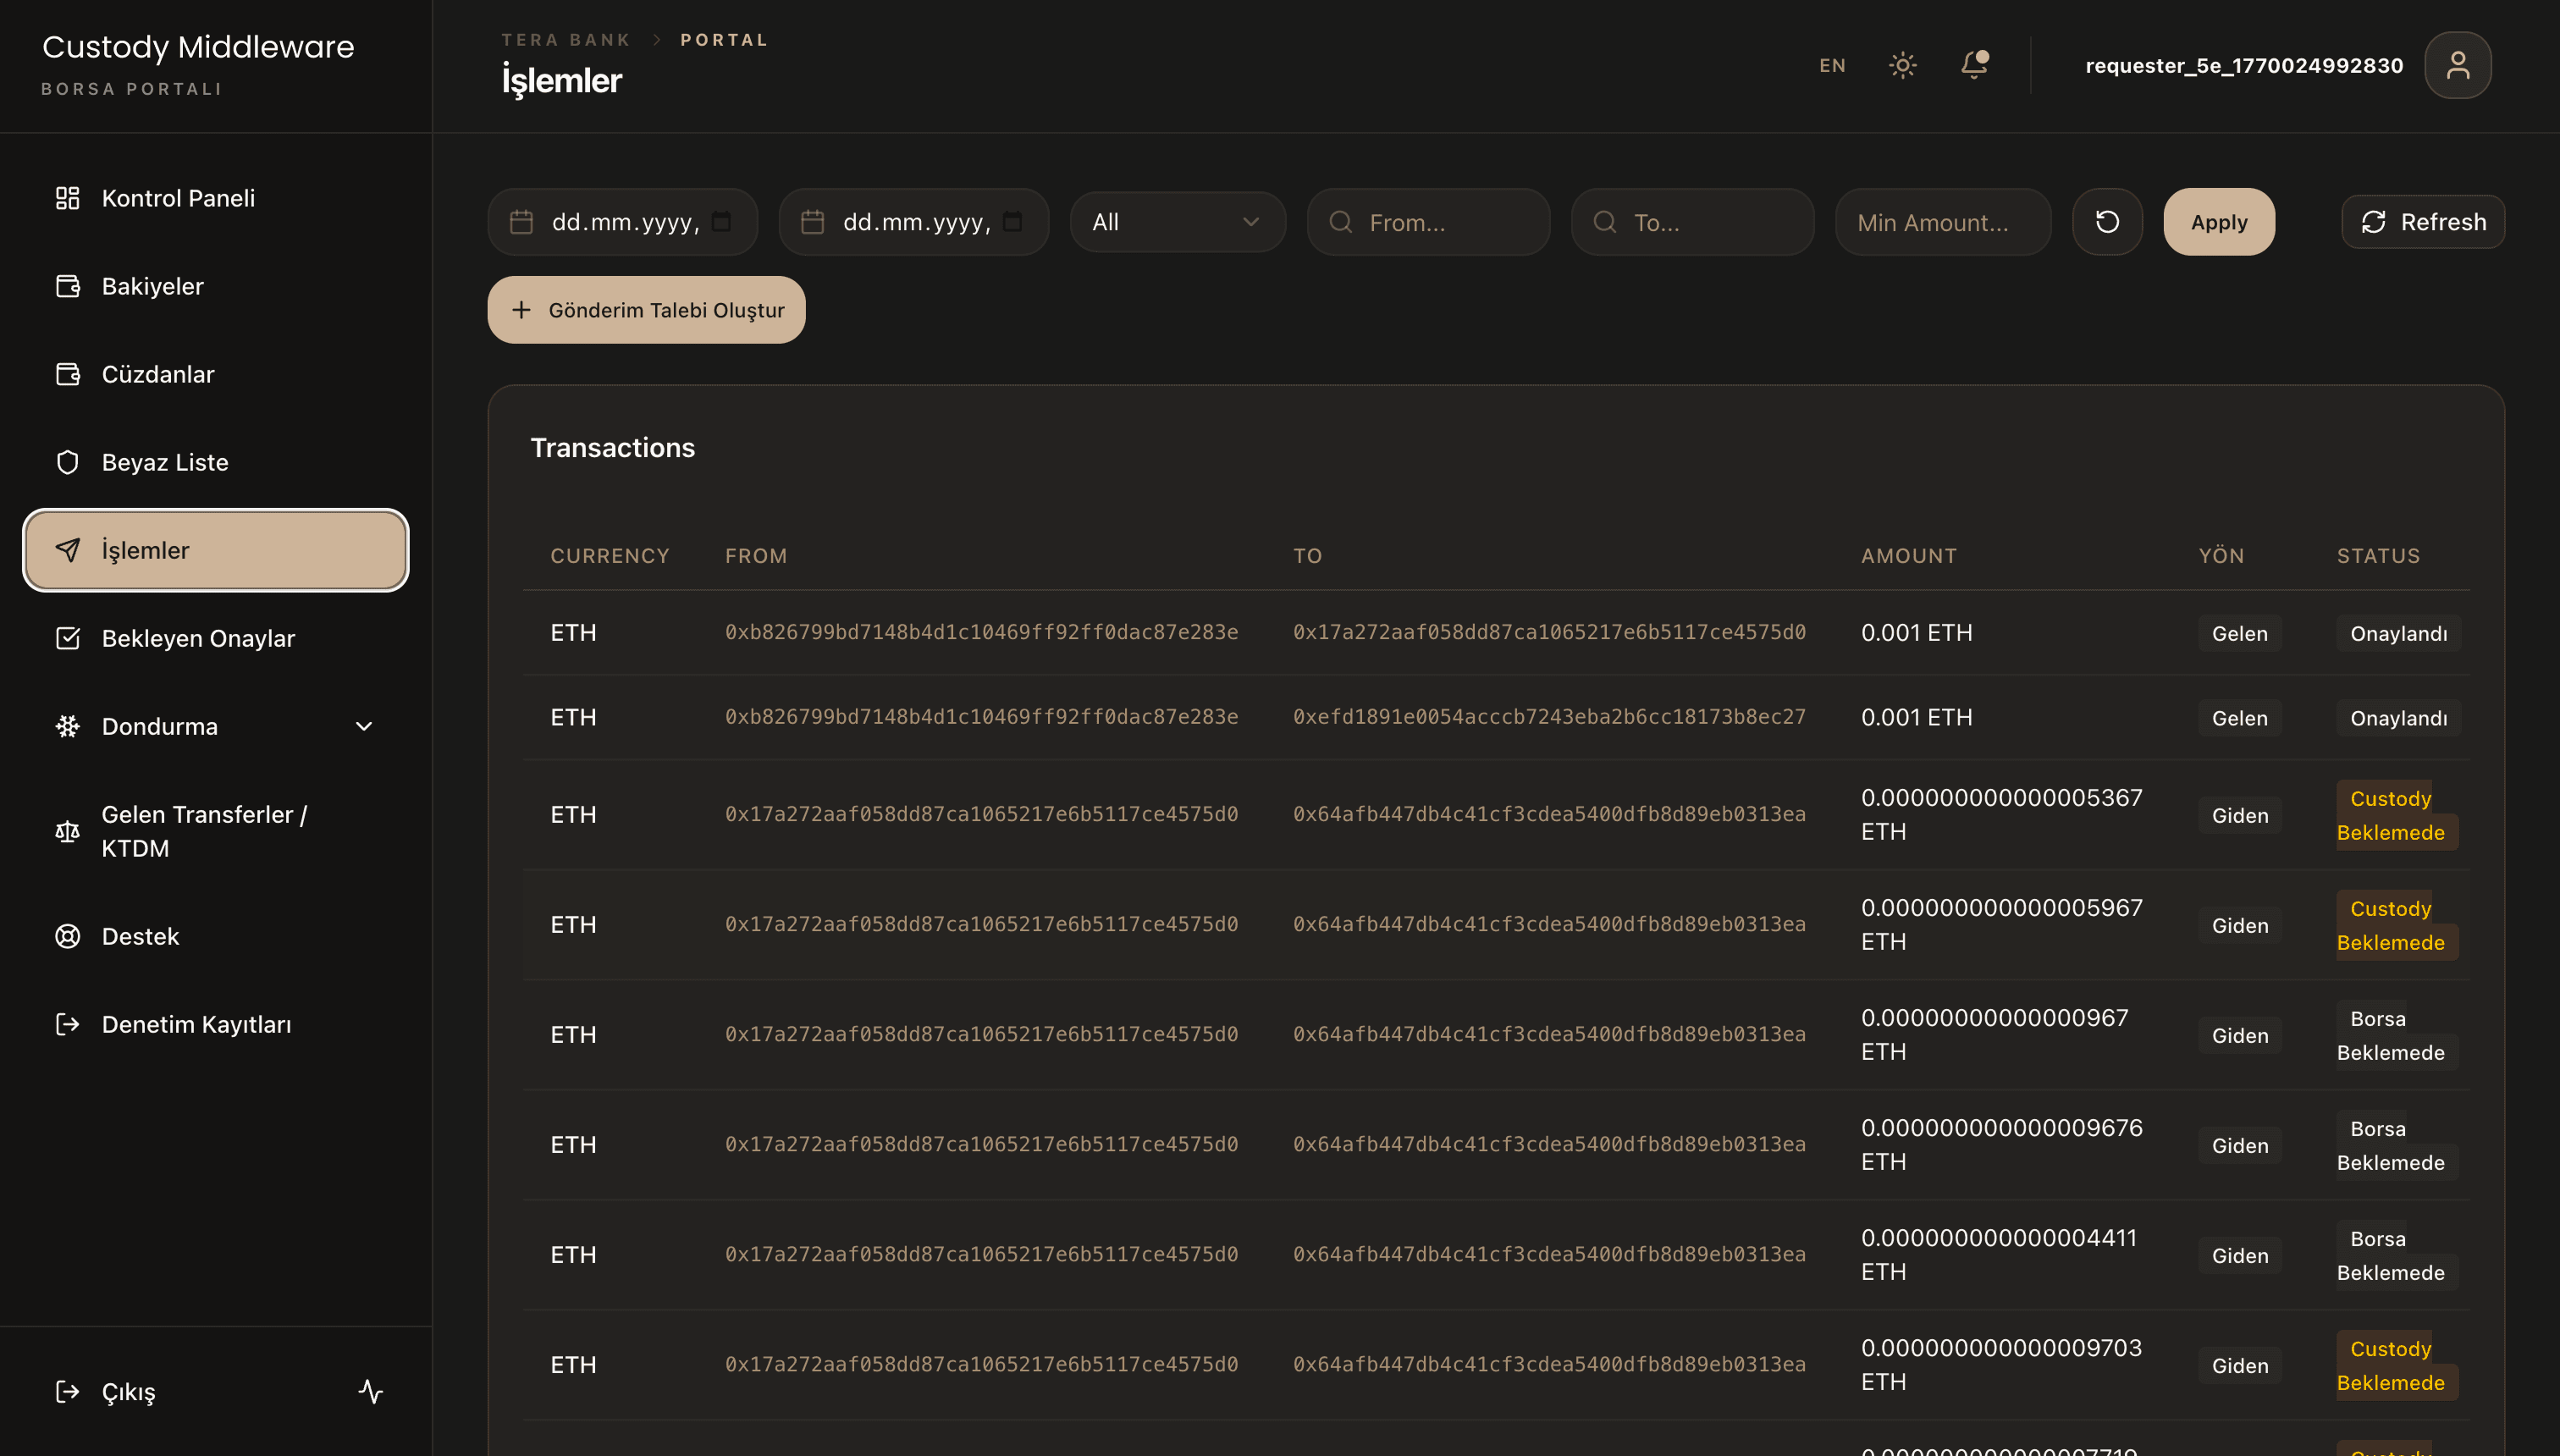The width and height of the screenshot is (2560, 1456).
Task: Click the calendar icon in first date field
Action: click(521, 222)
